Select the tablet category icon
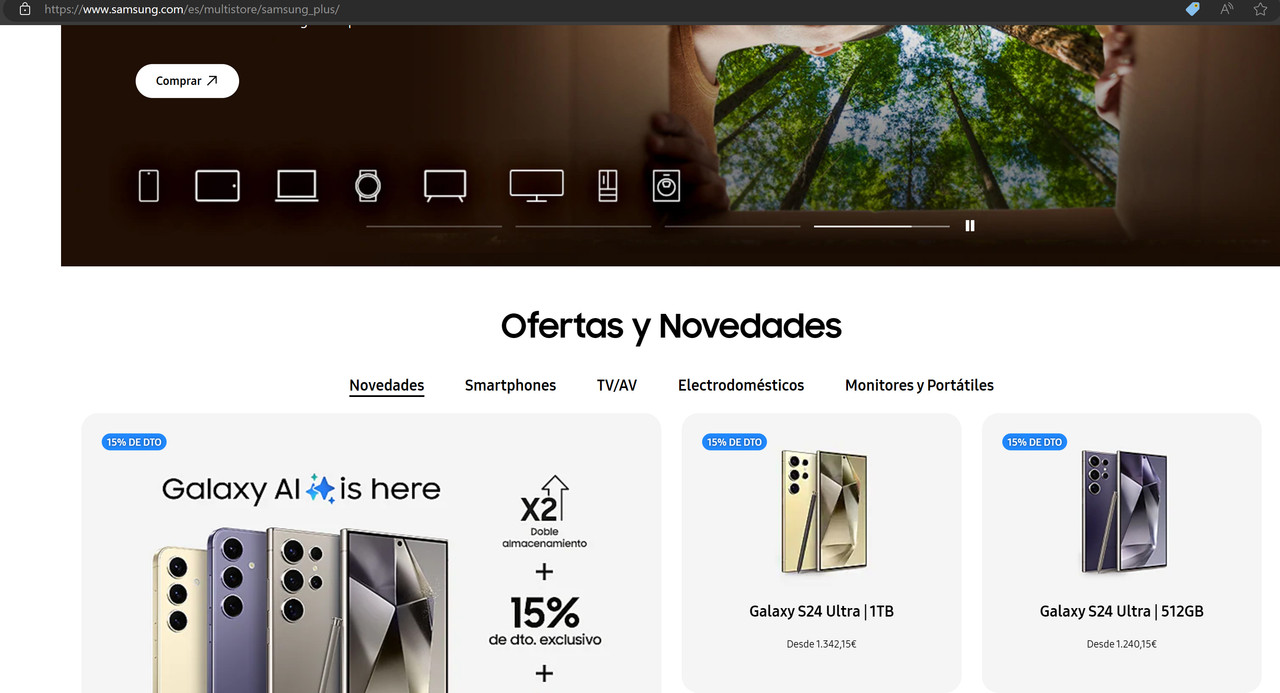The height and width of the screenshot is (693, 1280). point(217,186)
